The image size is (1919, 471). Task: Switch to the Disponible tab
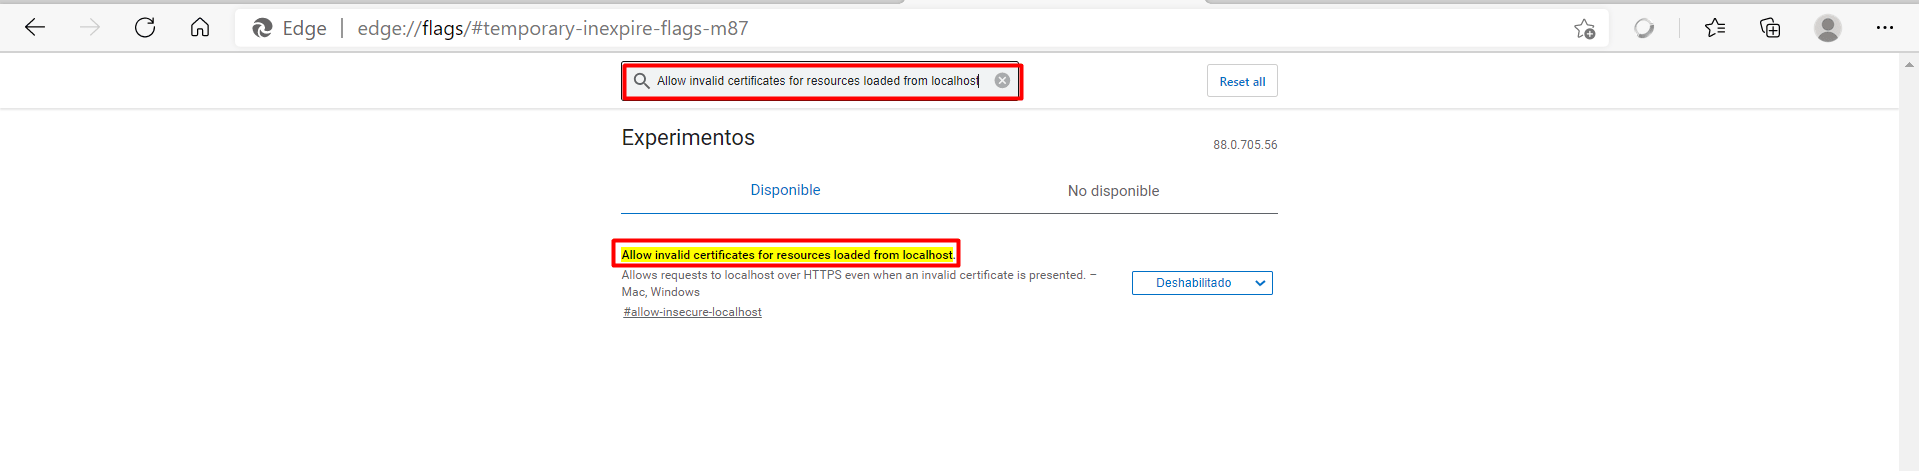pyautogui.click(x=785, y=190)
